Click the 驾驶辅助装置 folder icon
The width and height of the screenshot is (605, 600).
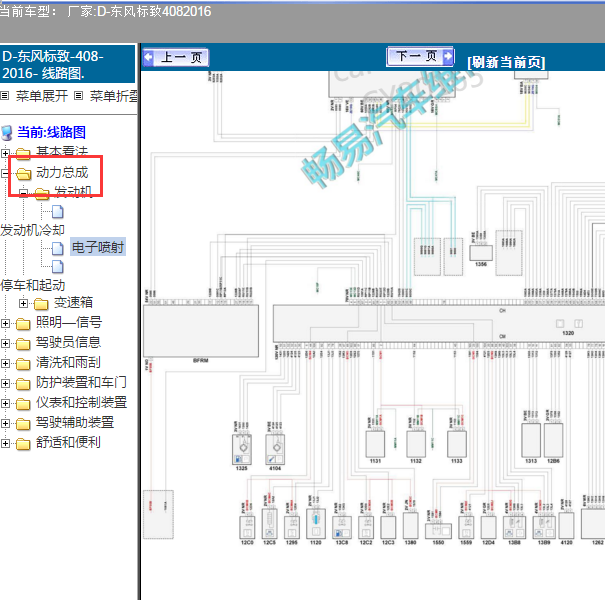pos(23,424)
